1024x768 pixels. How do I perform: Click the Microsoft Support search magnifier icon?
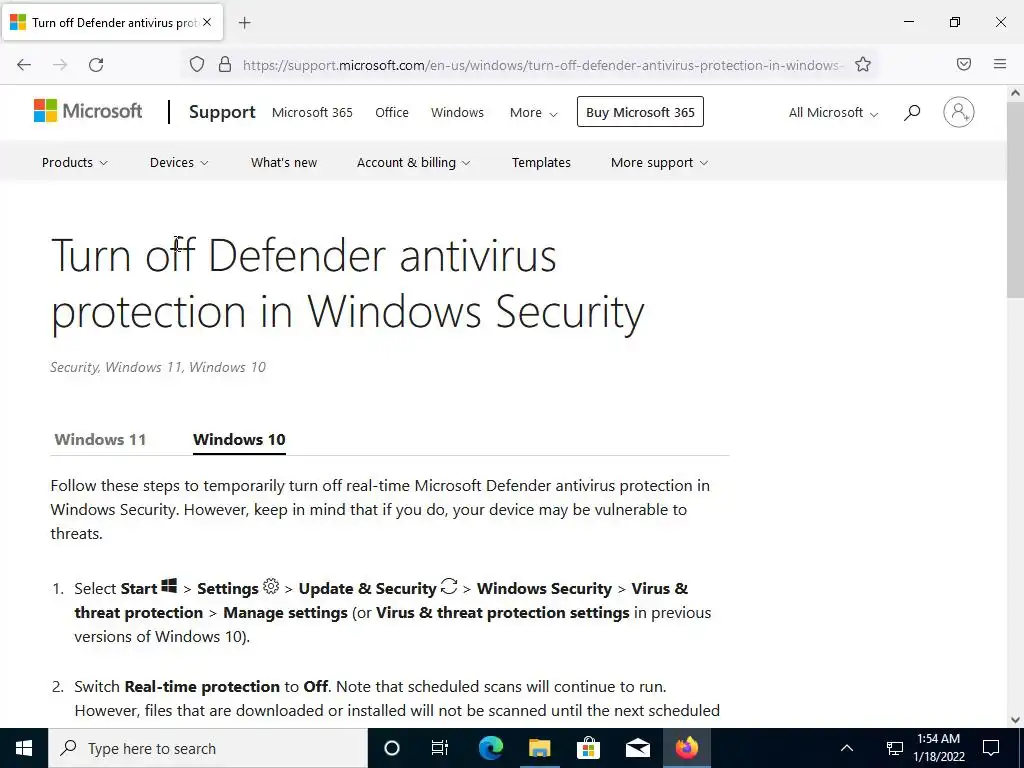point(912,112)
